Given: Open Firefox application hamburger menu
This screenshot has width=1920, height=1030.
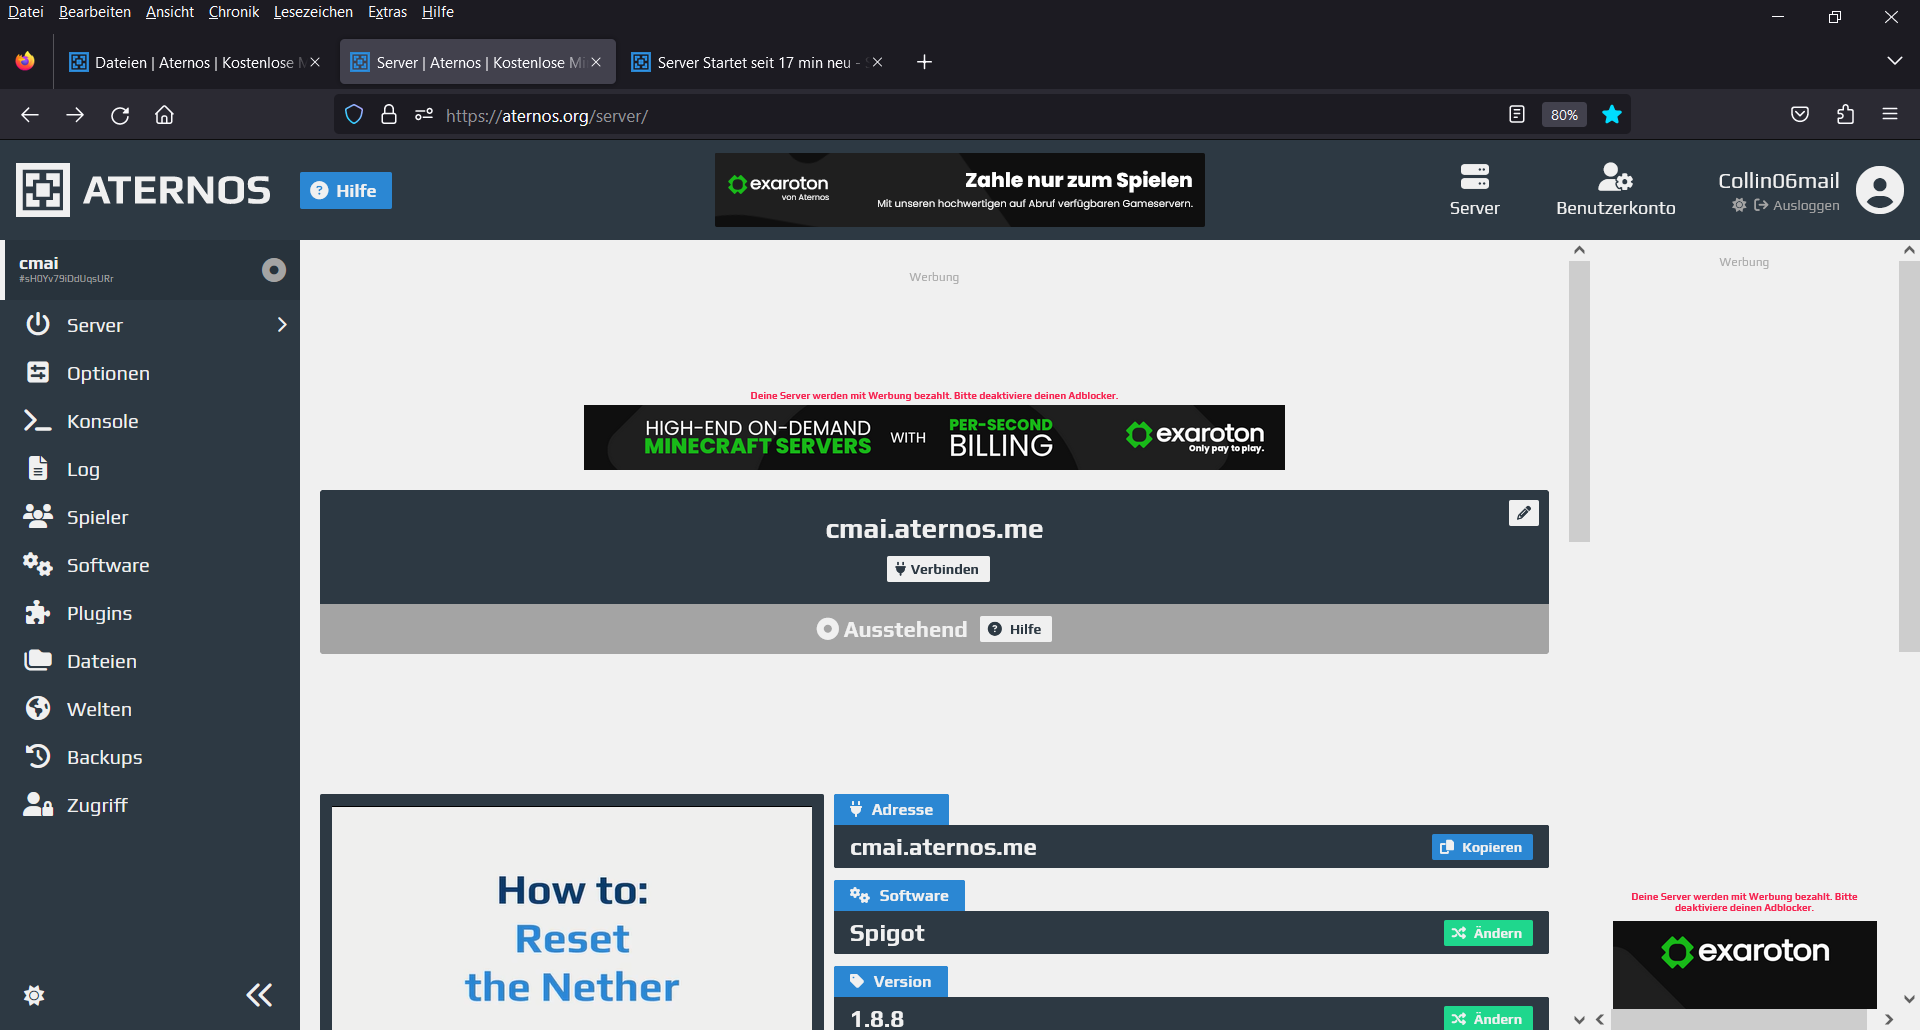Looking at the screenshot, I should point(1890,115).
